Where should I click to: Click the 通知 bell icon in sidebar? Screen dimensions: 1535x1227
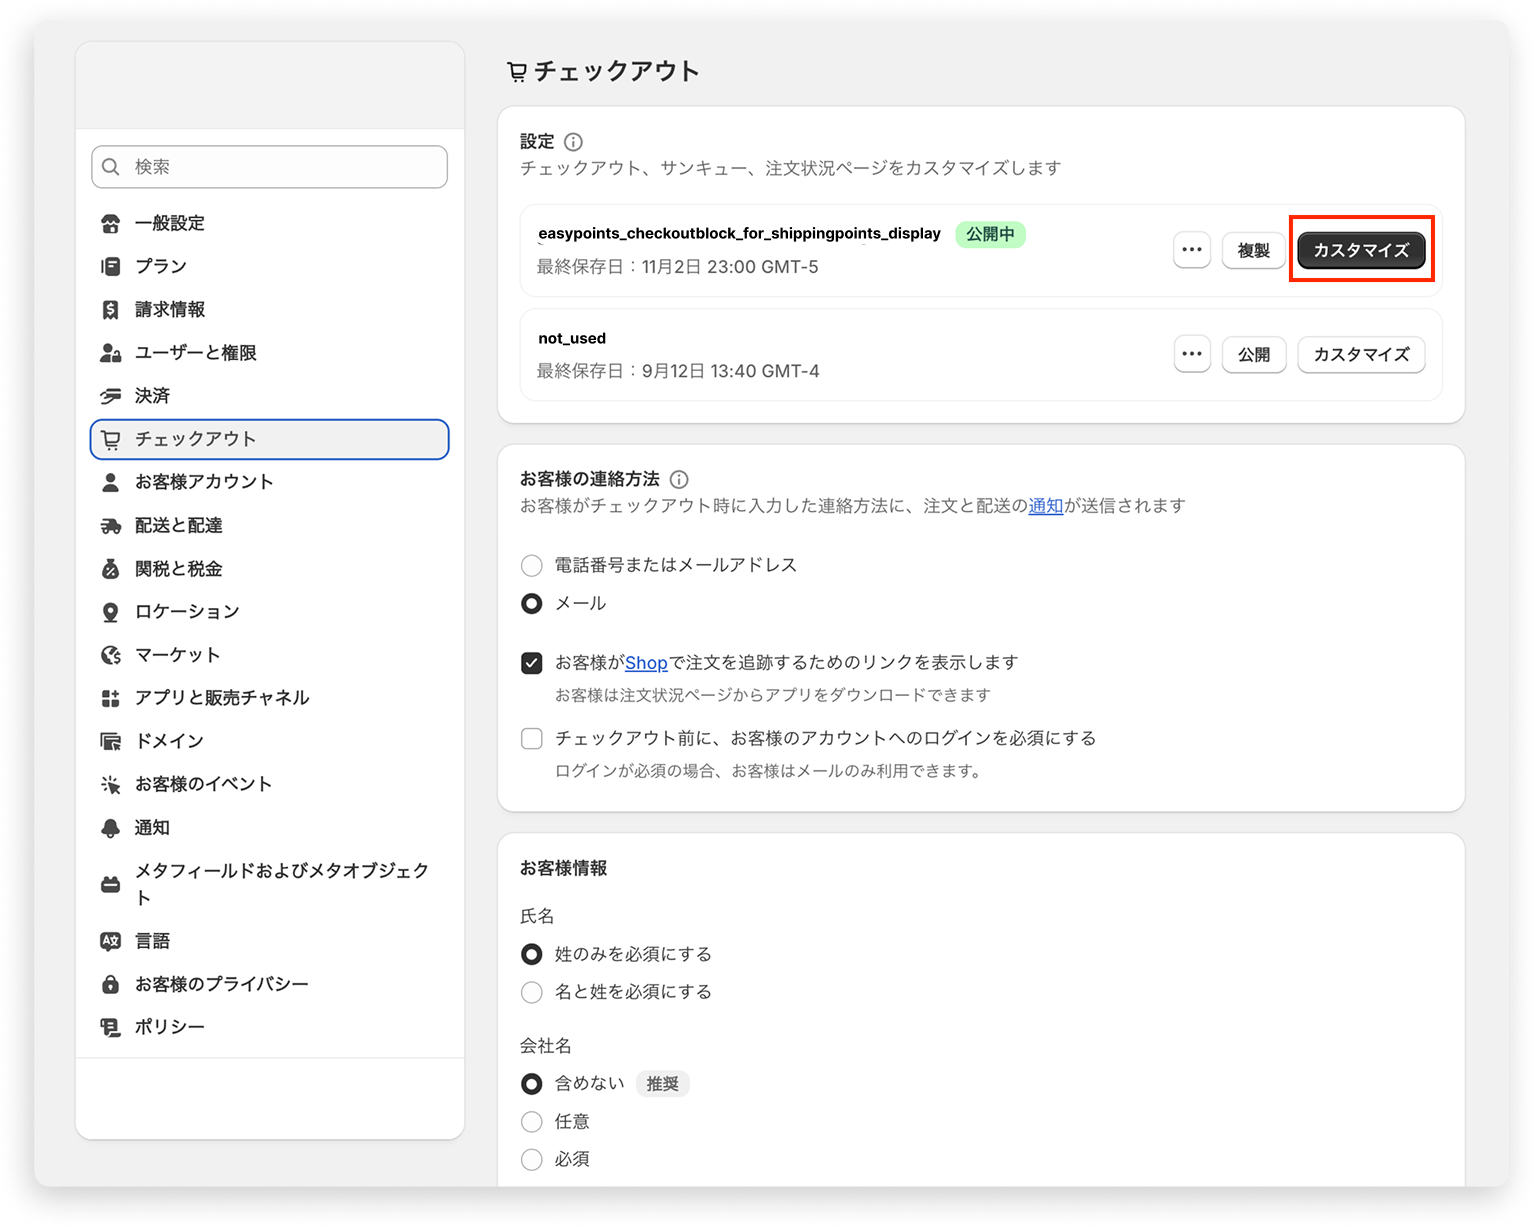(x=111, y=828)
